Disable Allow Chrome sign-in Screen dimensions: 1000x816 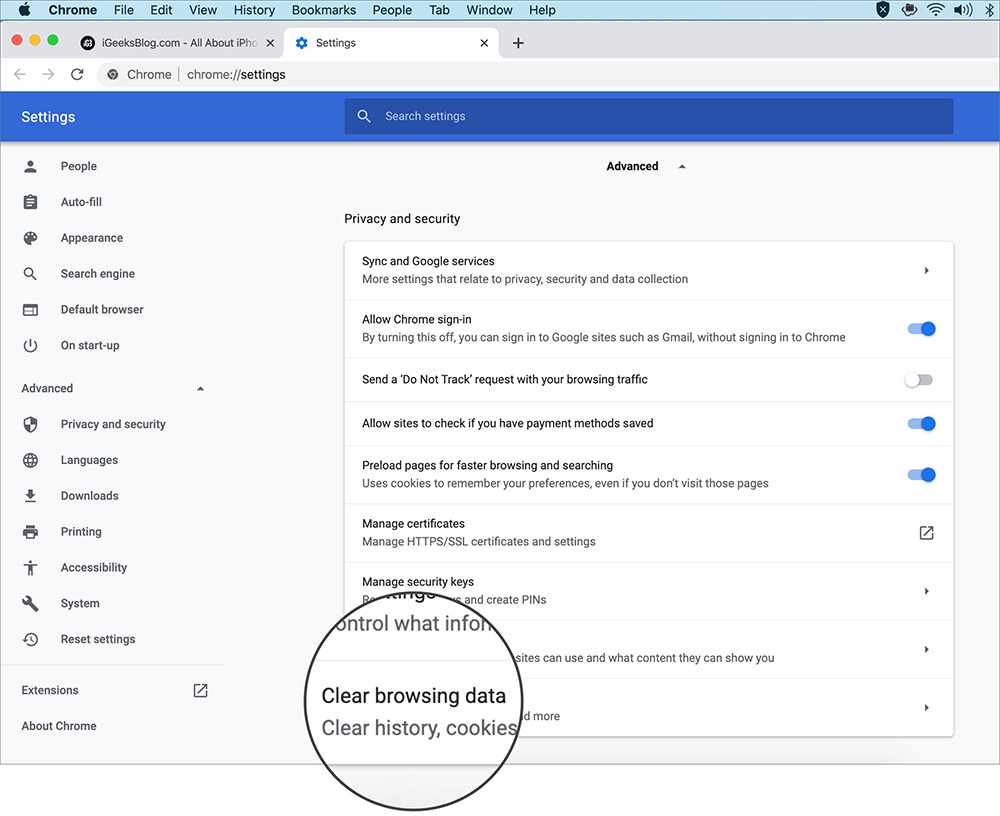click(921, 328)
